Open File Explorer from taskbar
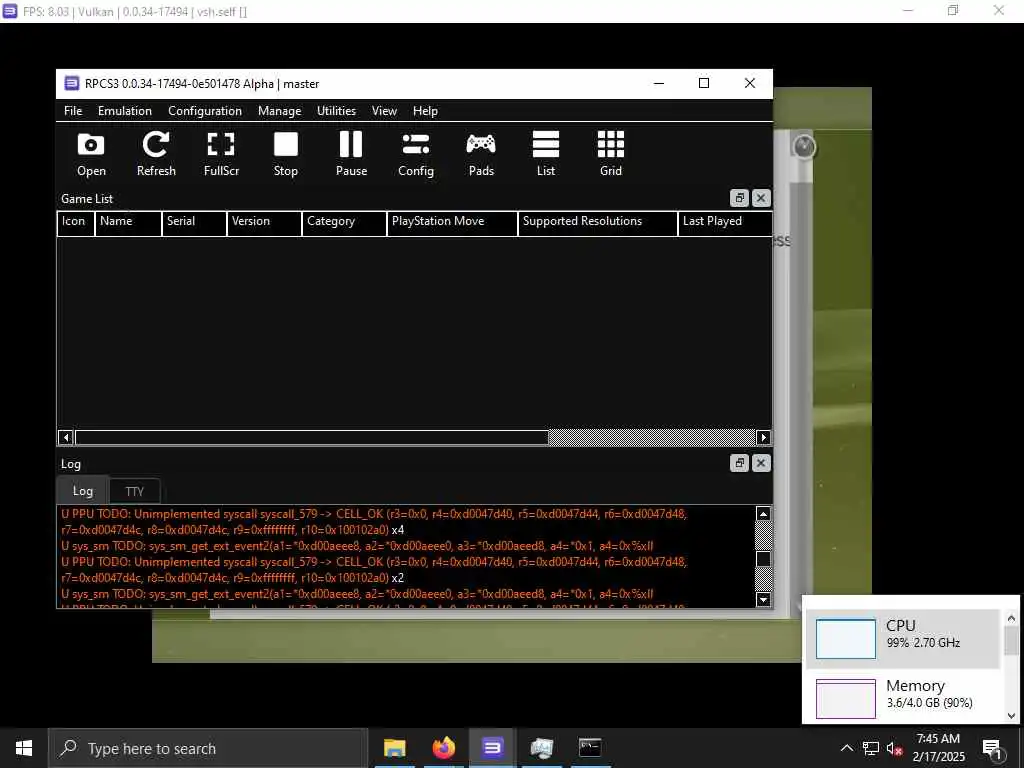 coord(394,748)
